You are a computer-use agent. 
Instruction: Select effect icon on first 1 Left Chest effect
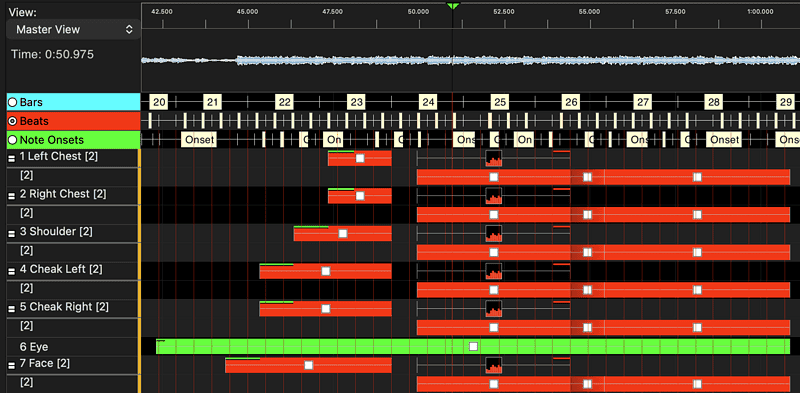pos(360,158)
